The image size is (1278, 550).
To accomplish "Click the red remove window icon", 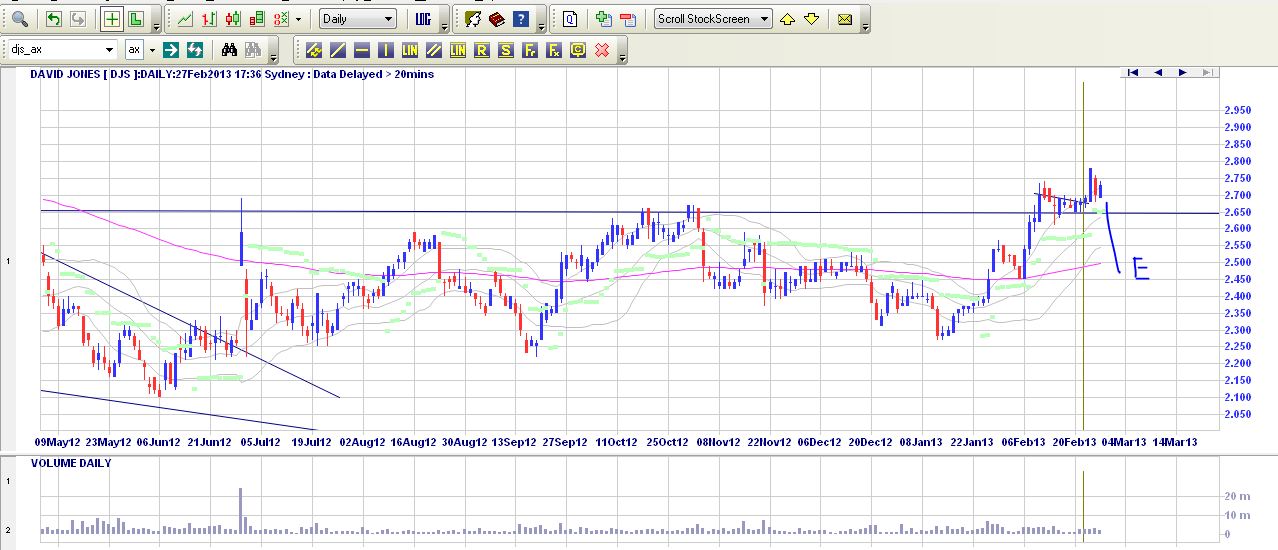I will point(627,19).
